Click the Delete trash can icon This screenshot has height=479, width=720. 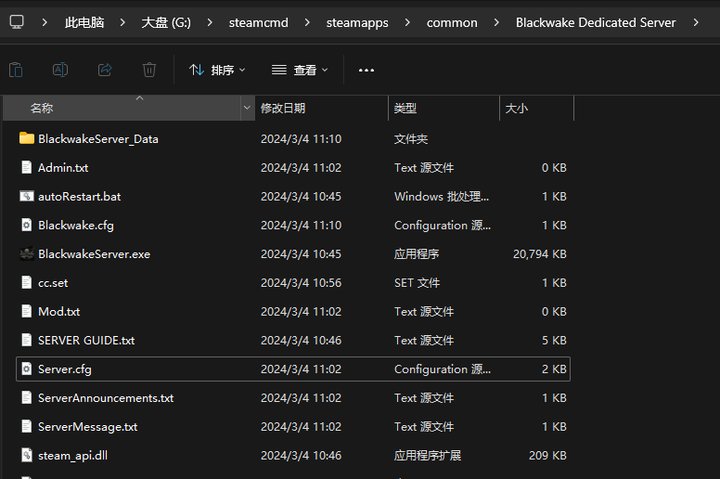coord(149,70)
